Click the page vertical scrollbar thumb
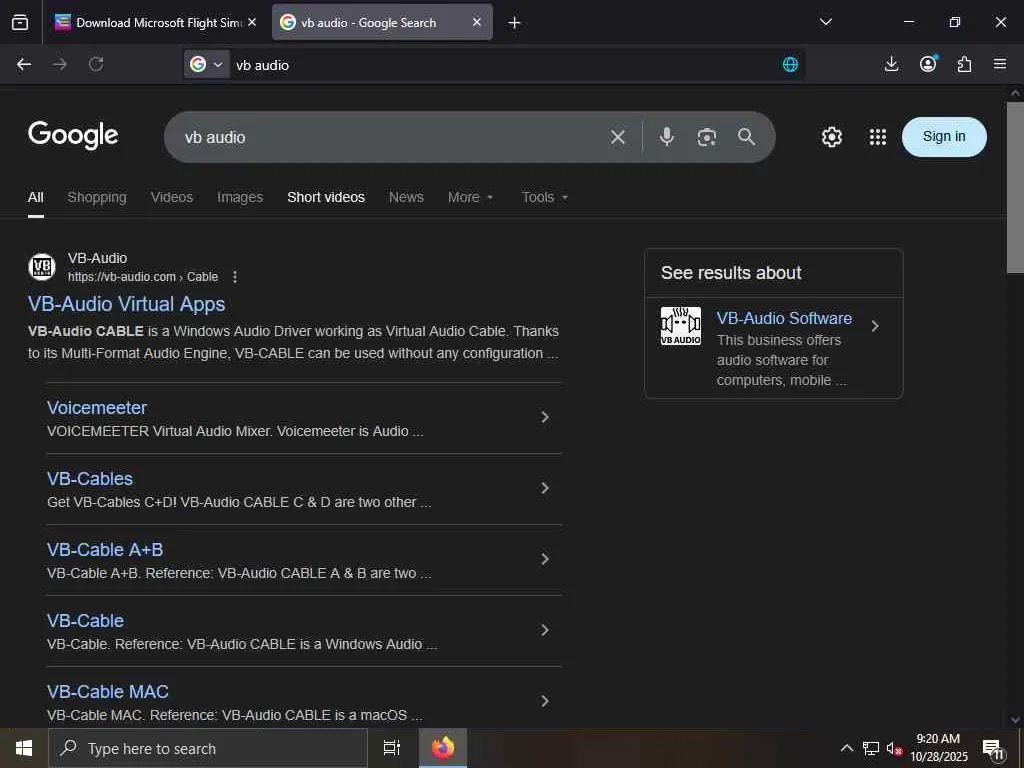 [x=1015, y=187]
